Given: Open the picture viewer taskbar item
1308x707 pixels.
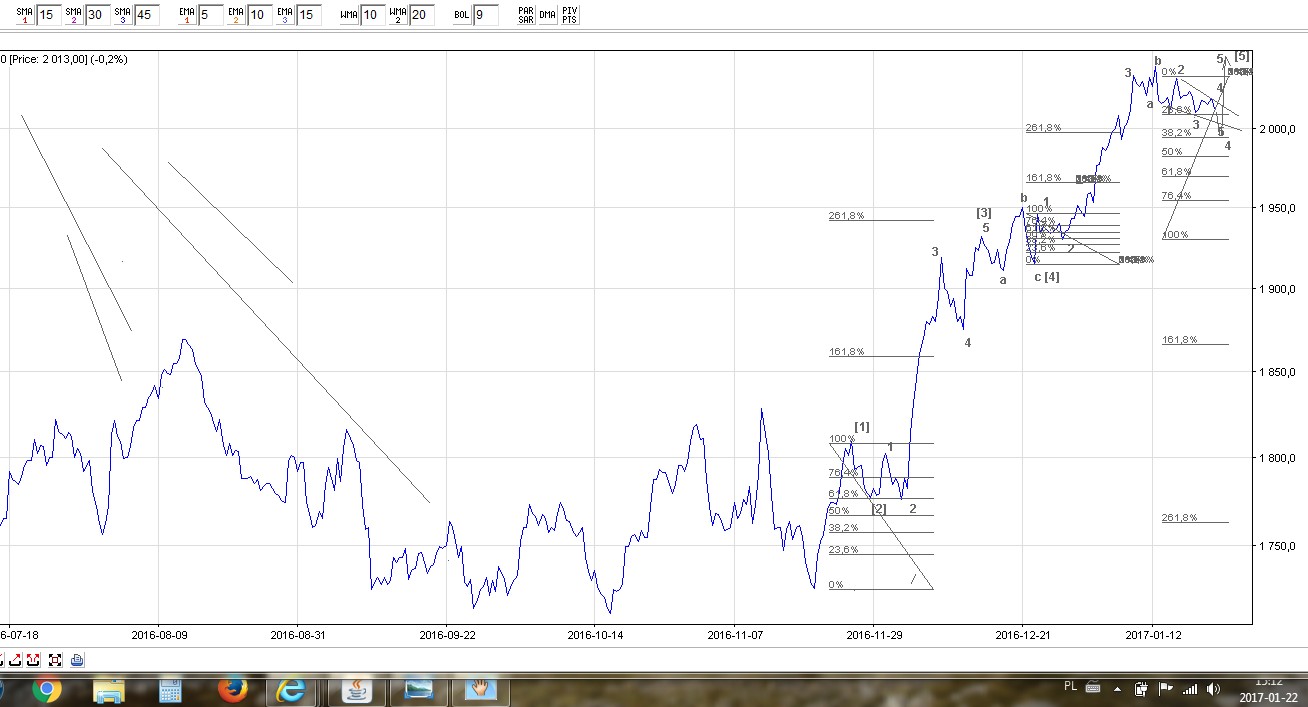Looking at the screenshot, I should (418, 689).
